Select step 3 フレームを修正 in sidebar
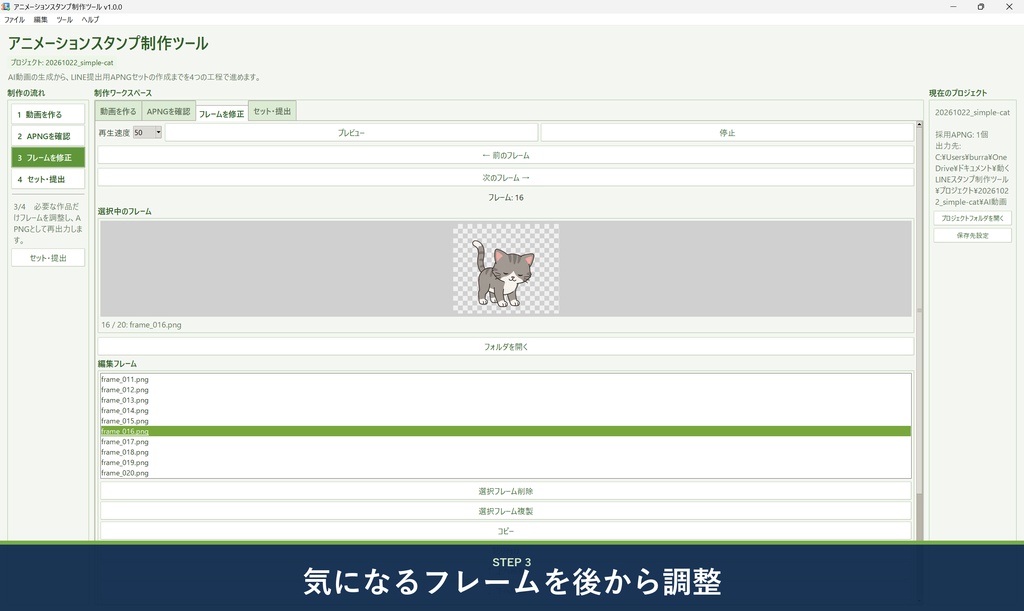 tap(48, 157)
